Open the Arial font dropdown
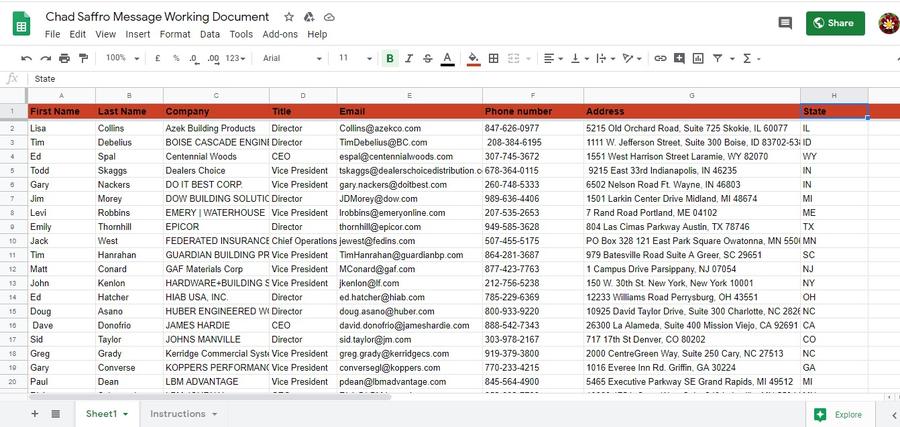 click(292, 58)
